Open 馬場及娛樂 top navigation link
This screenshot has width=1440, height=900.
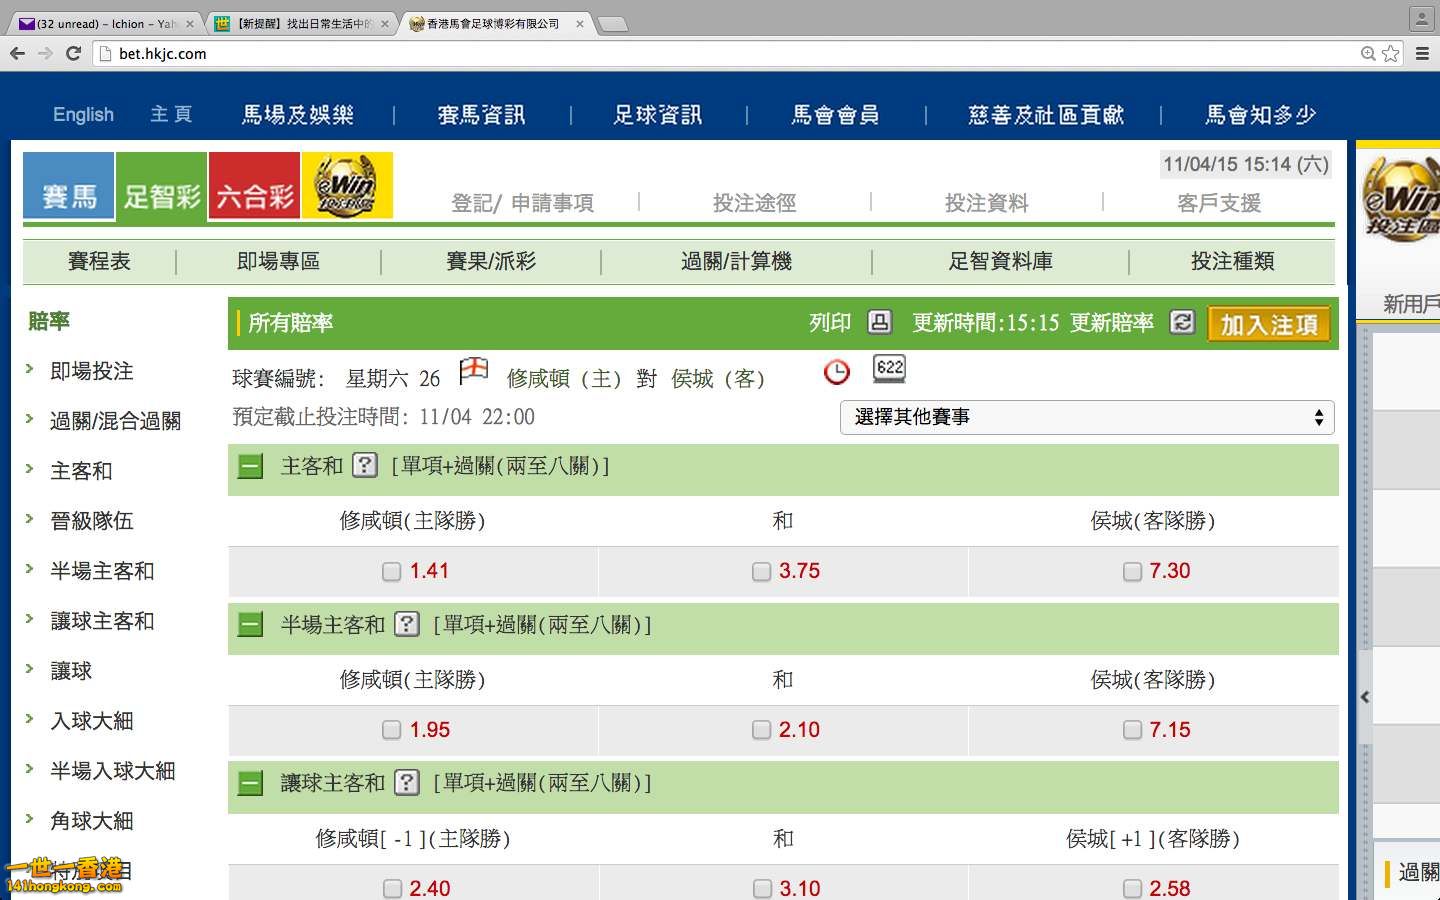(298, 115)
